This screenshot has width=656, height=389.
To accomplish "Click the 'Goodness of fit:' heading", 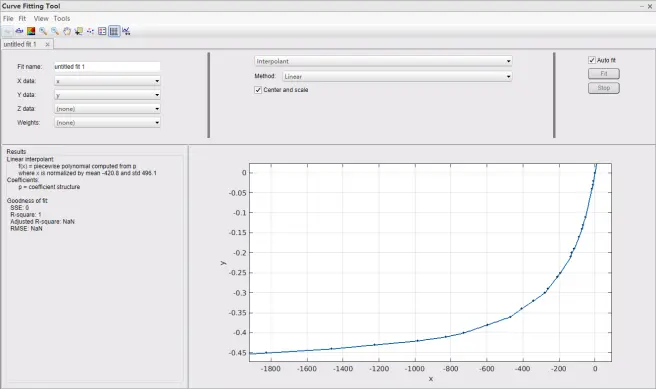I will click(x=27, y=201).
